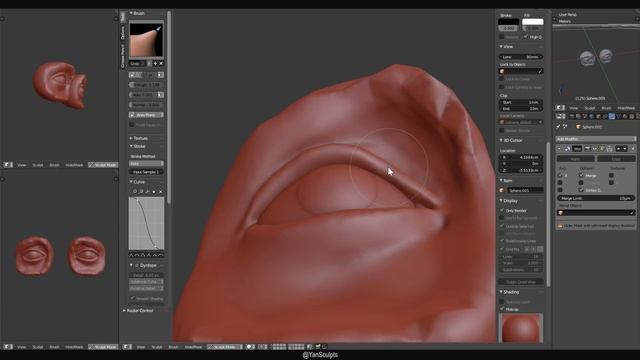Open Hide/Mask menu in main viewport header
The width and height of the screenshot is (640, 360).
193,347
